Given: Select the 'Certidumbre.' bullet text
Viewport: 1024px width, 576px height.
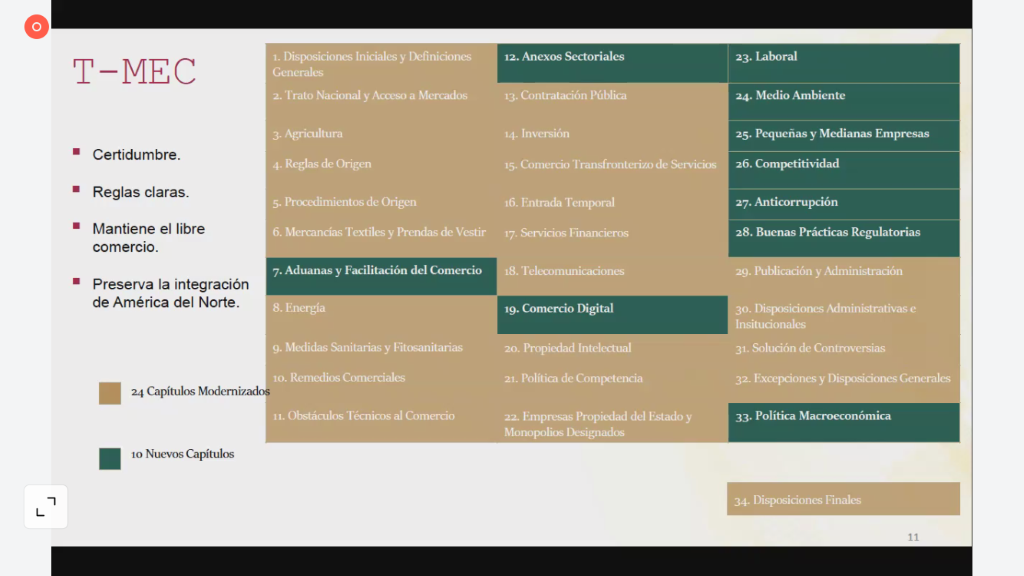Looking at the screenshot, I should (x=136, y=155).
